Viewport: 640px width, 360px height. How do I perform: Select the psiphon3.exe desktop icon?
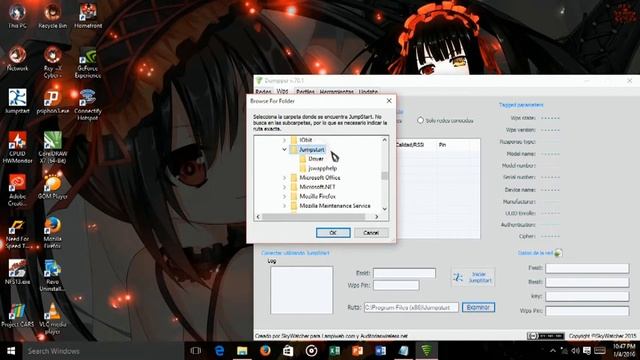click(52, 102)
